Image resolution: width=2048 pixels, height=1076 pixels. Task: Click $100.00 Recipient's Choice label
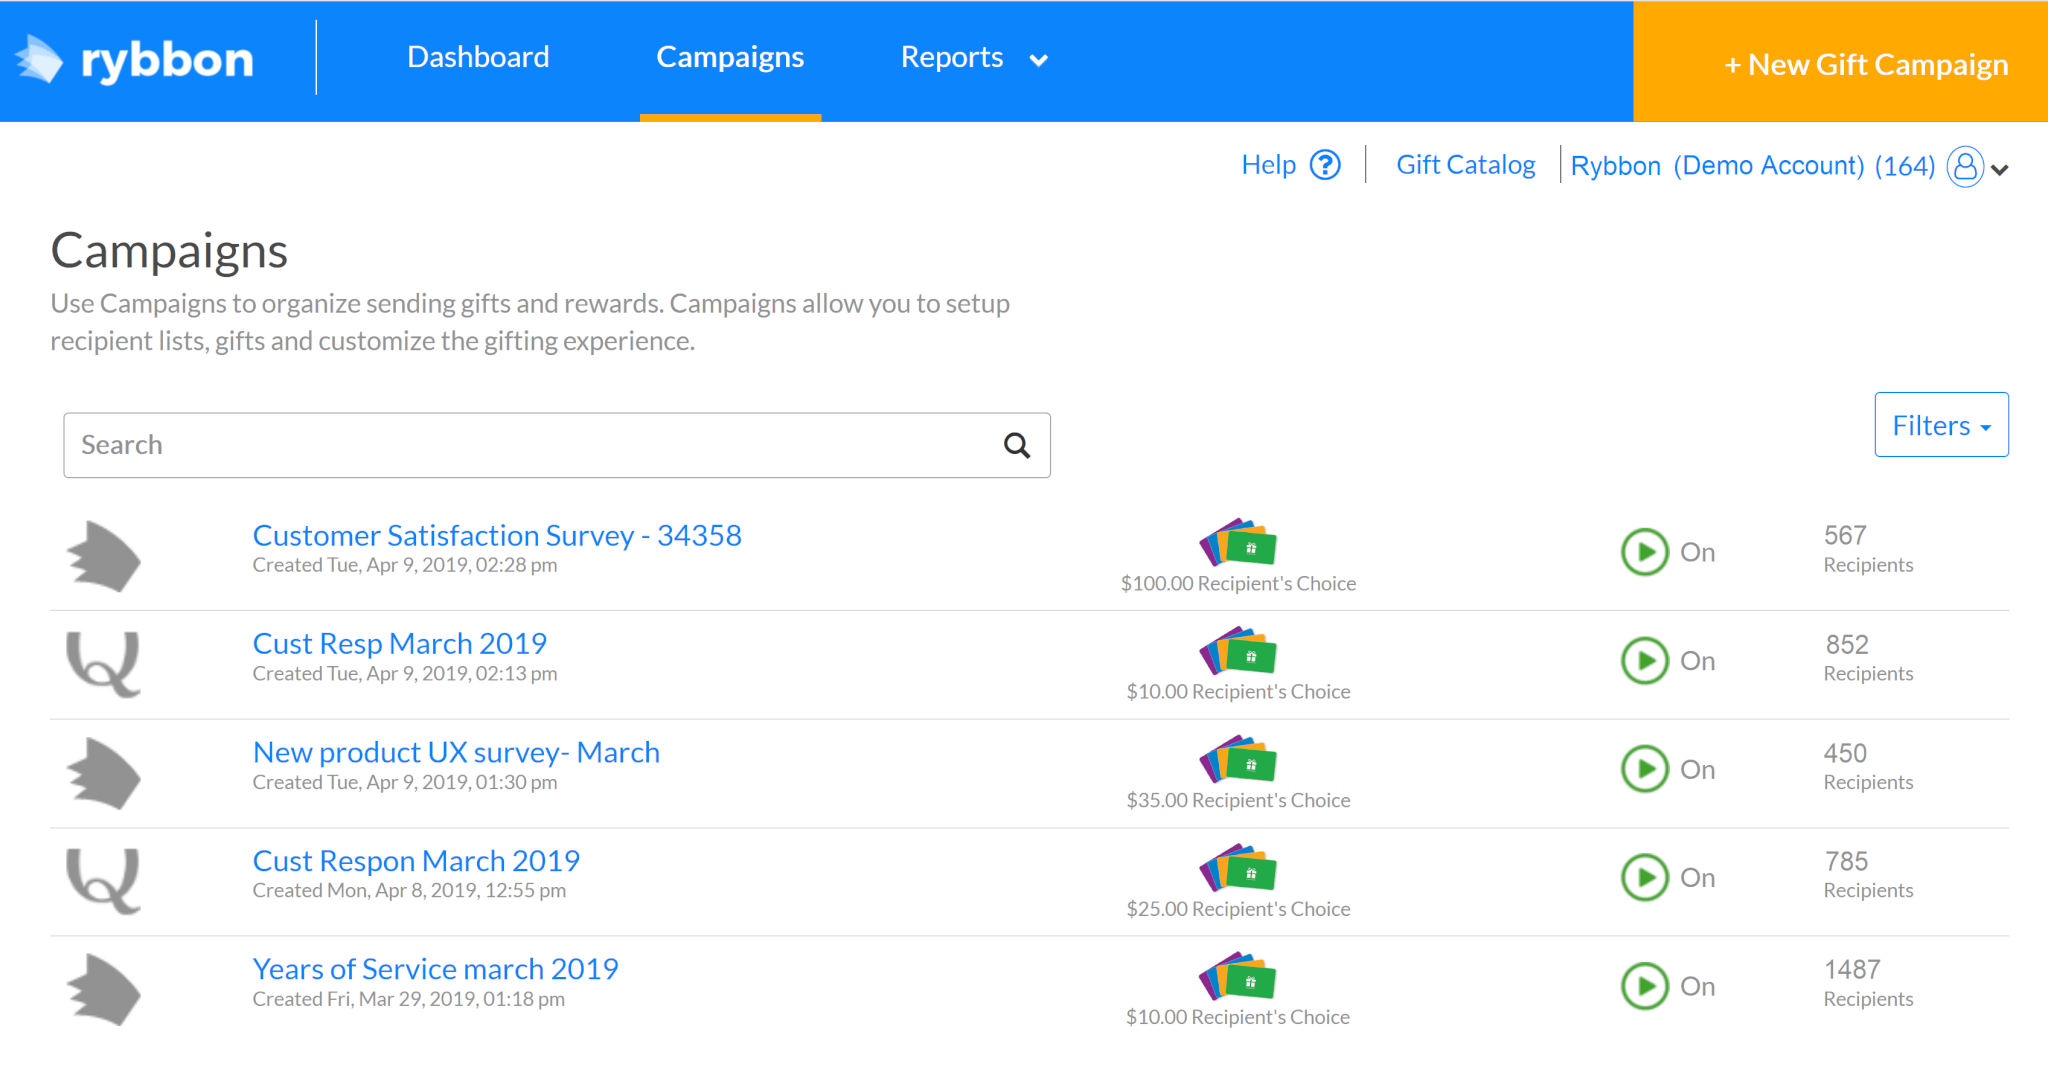click(x=1238, y=583)
